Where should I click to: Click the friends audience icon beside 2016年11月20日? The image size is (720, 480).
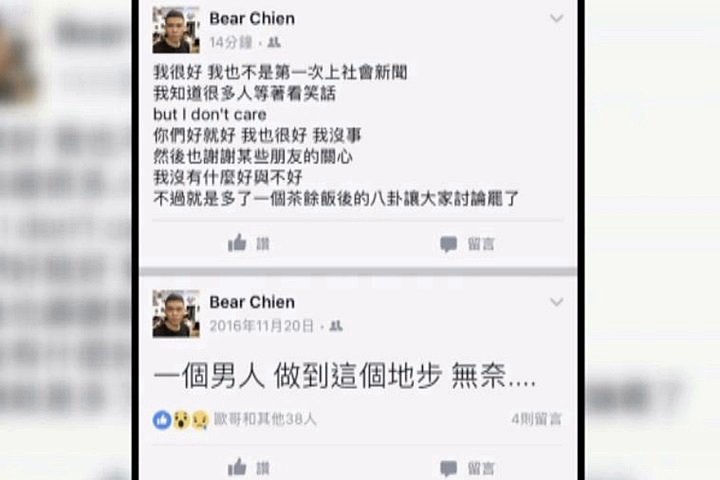pos(336,326)
